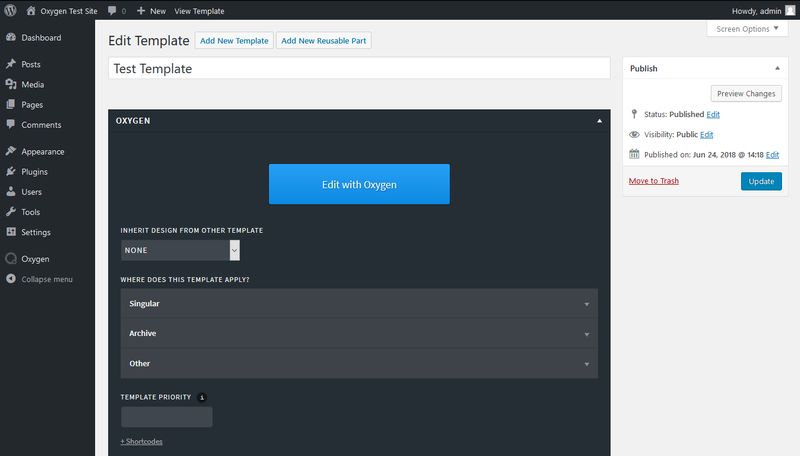This screenshot has width=800, height=456.
Task: Click the status pin icon in Publish box
Action: [x=634, y=114]
